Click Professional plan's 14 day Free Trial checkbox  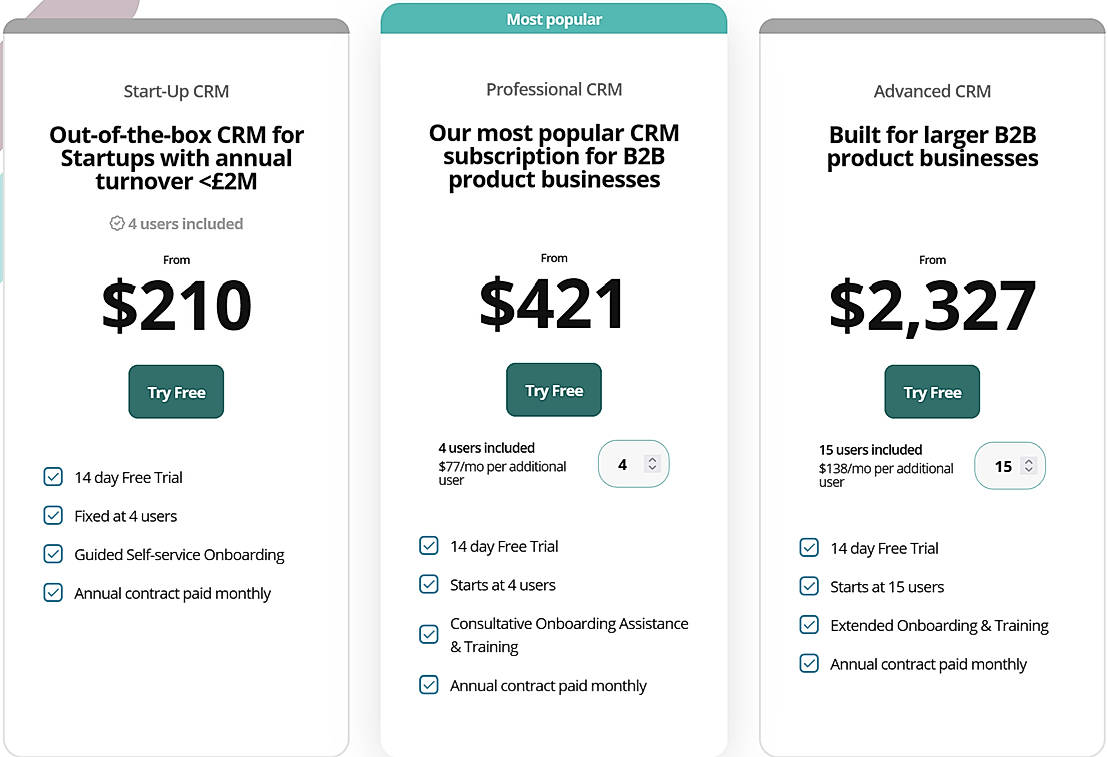click(429, 546)
